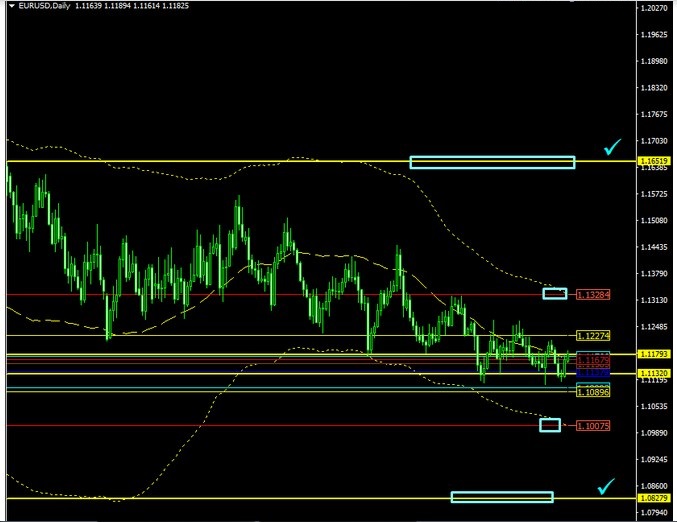Select the red 1.11679 level label
This screenshot has width=677, height=522.
pyautogui.click(x=593, y=360)
